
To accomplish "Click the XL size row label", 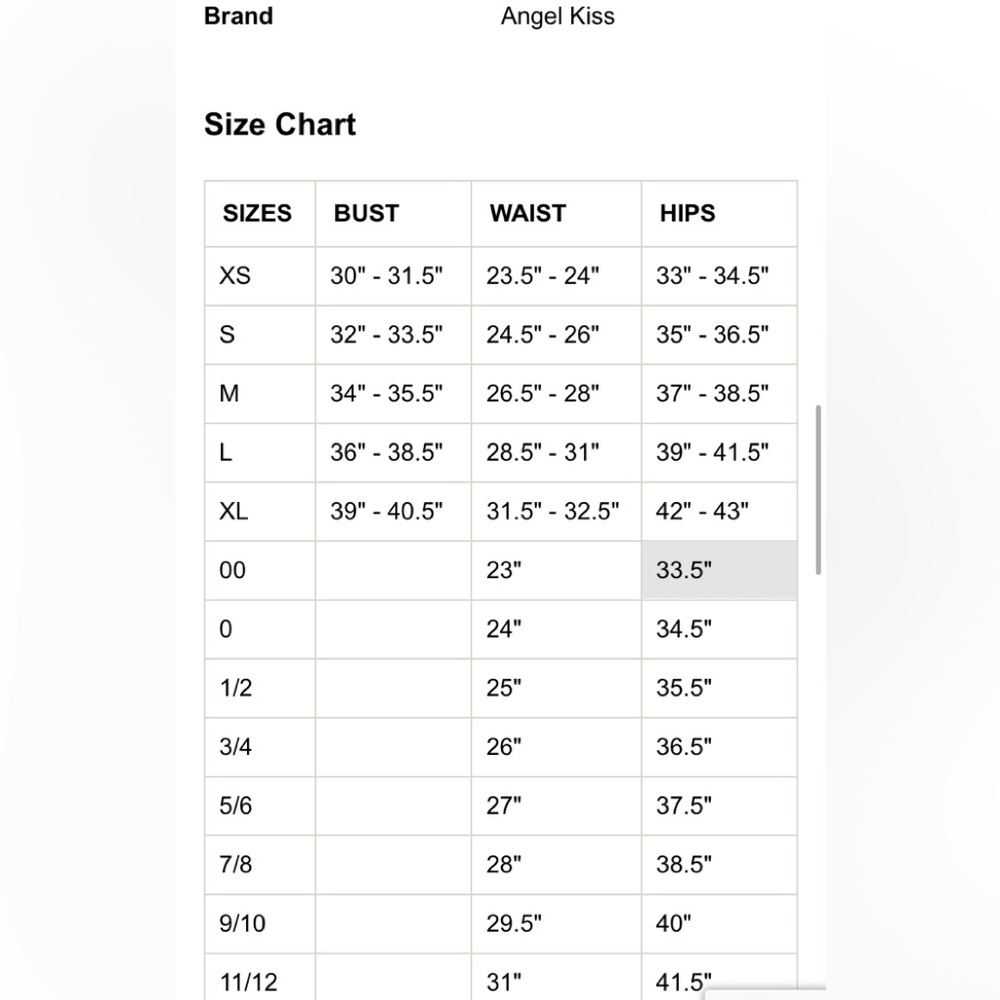I will tap(233, 511).
